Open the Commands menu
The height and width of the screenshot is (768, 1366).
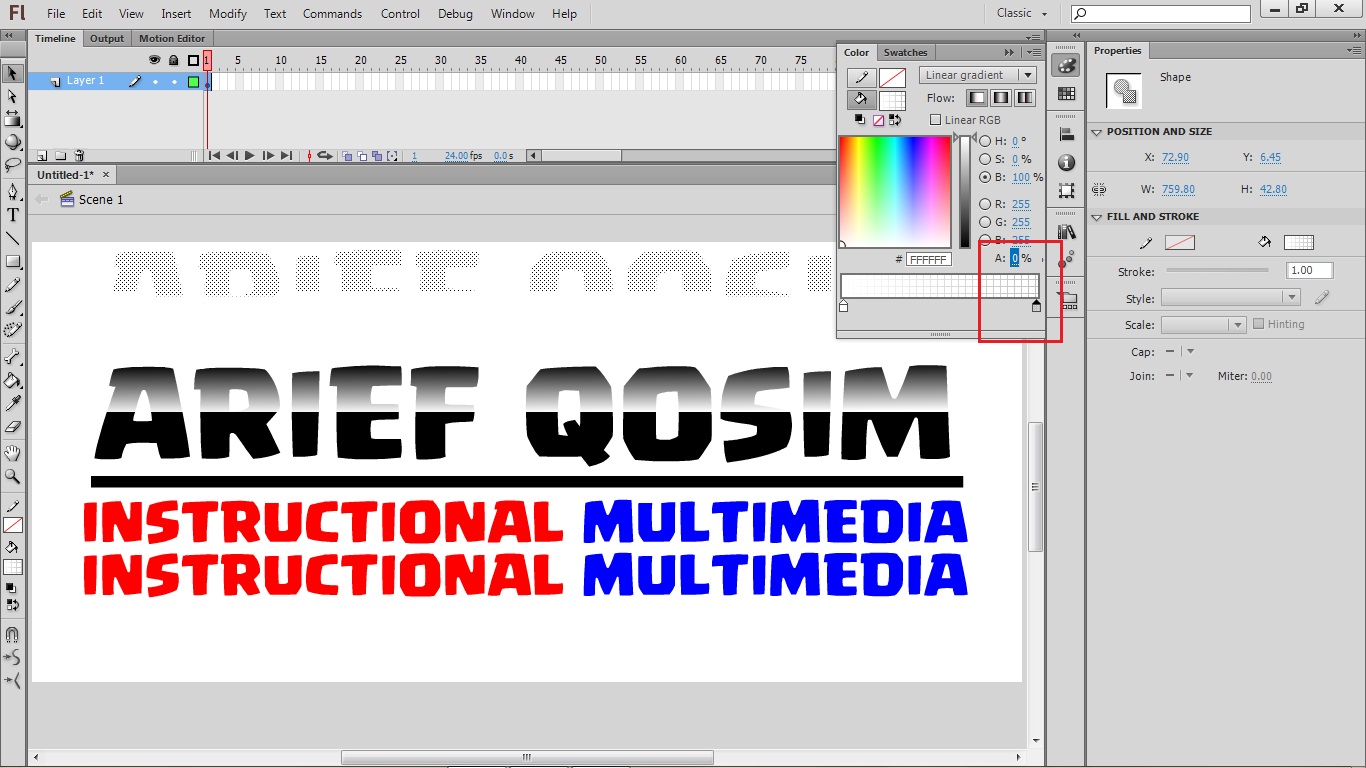click(x=332, y=14)
